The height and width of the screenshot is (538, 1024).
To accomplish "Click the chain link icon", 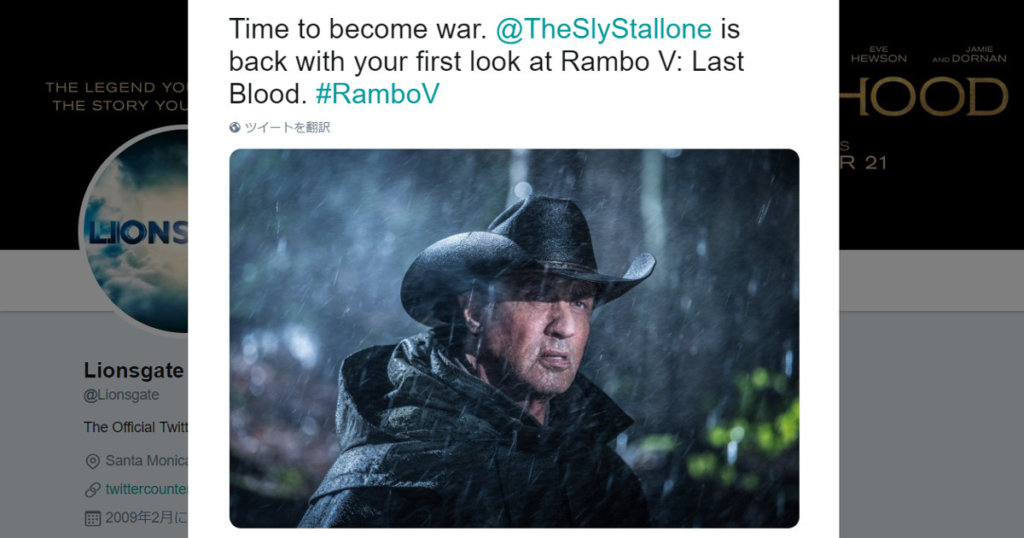I will point(93,489).
